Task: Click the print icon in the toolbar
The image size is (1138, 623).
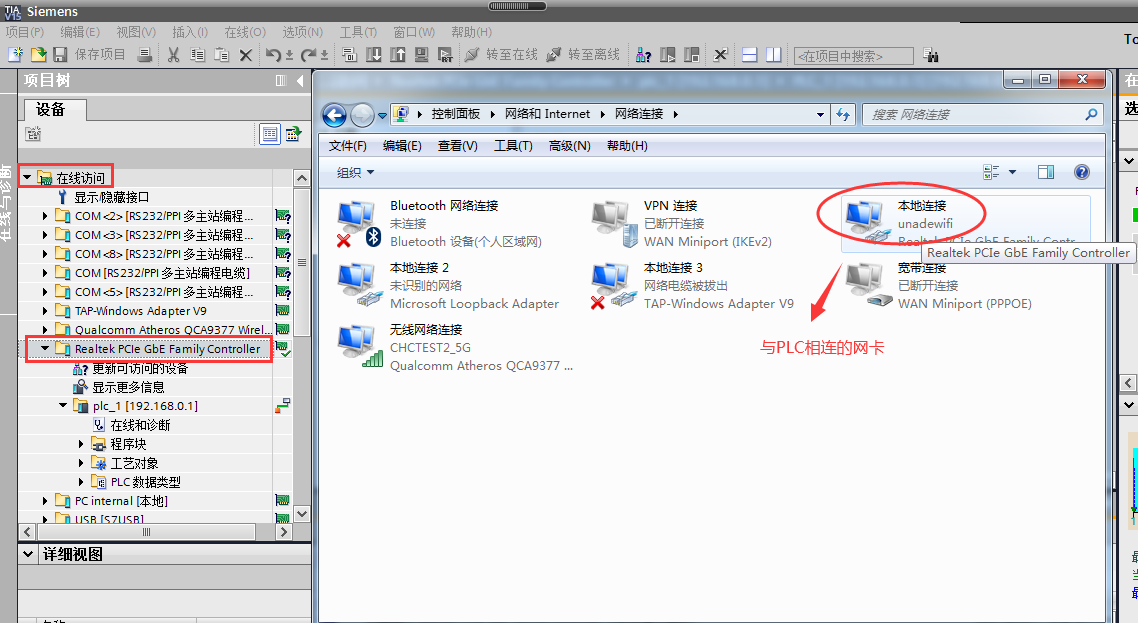Action: point(145,54)
